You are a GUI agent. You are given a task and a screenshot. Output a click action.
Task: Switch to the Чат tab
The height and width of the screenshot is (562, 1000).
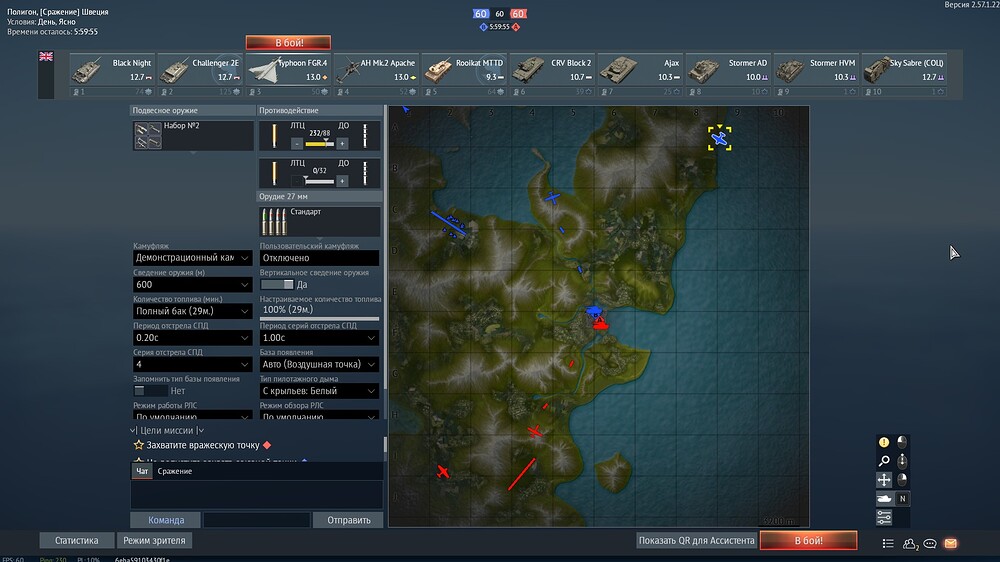[142, 471]
